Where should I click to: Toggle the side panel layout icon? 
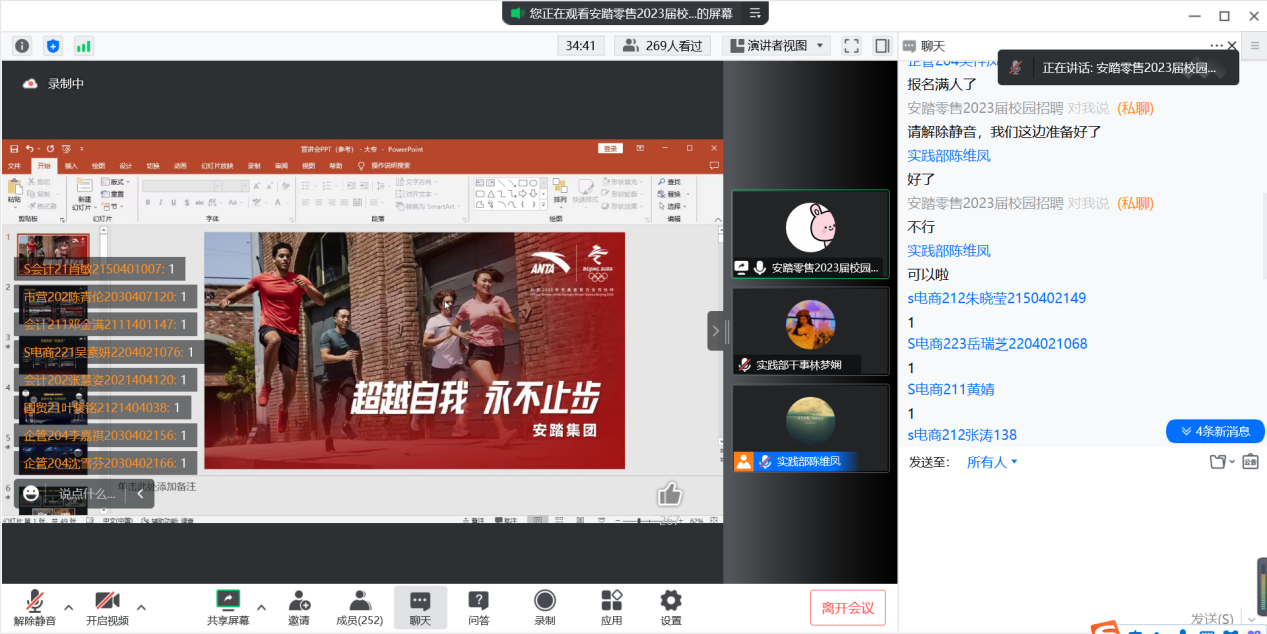pos(882,46)
